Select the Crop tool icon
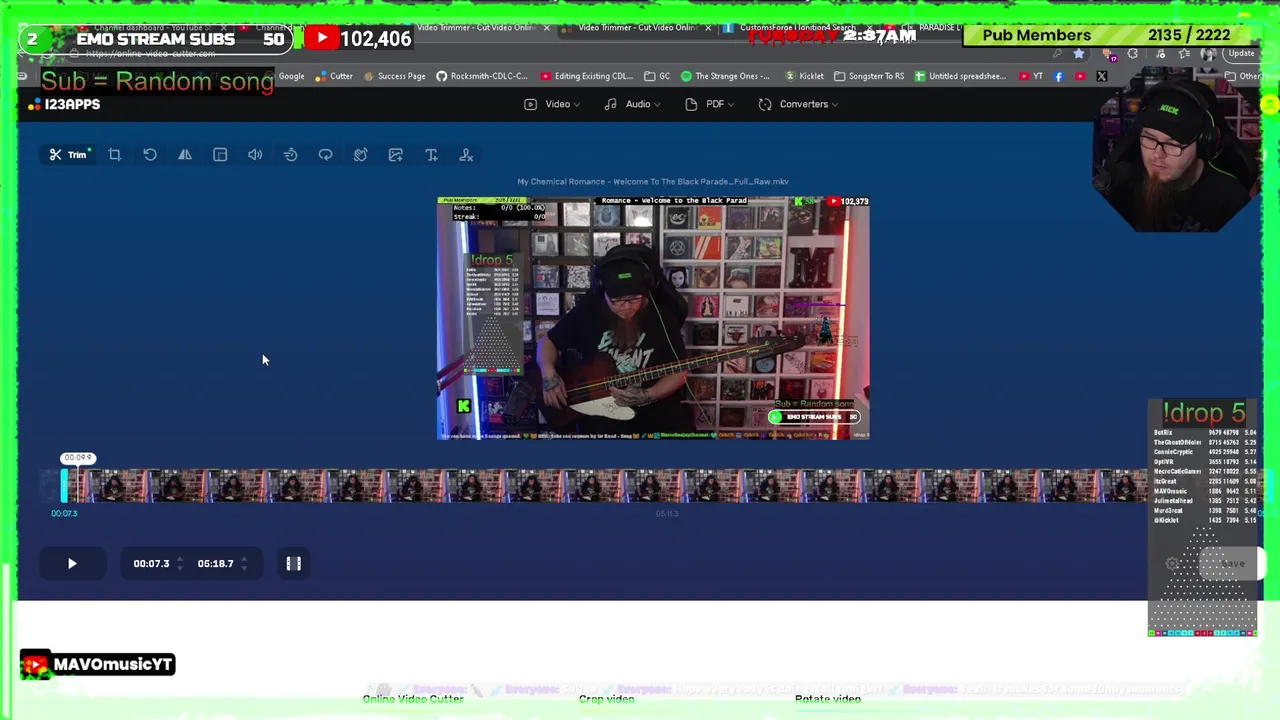Screen dimensions: 1280x720 [x=115, y=155]
